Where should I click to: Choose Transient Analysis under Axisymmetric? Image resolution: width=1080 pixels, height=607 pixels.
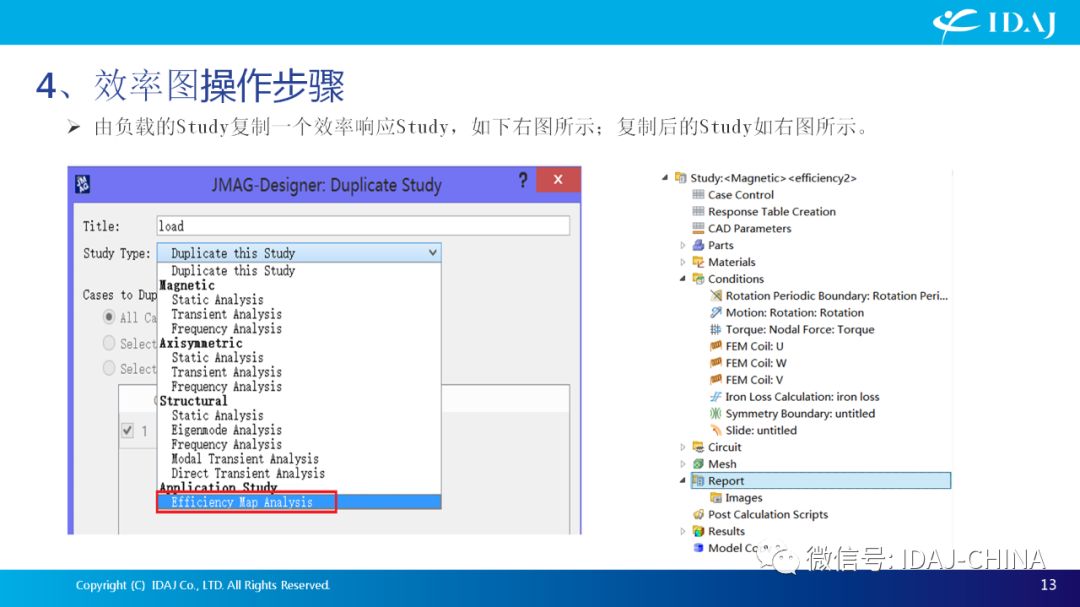(299, 372)
